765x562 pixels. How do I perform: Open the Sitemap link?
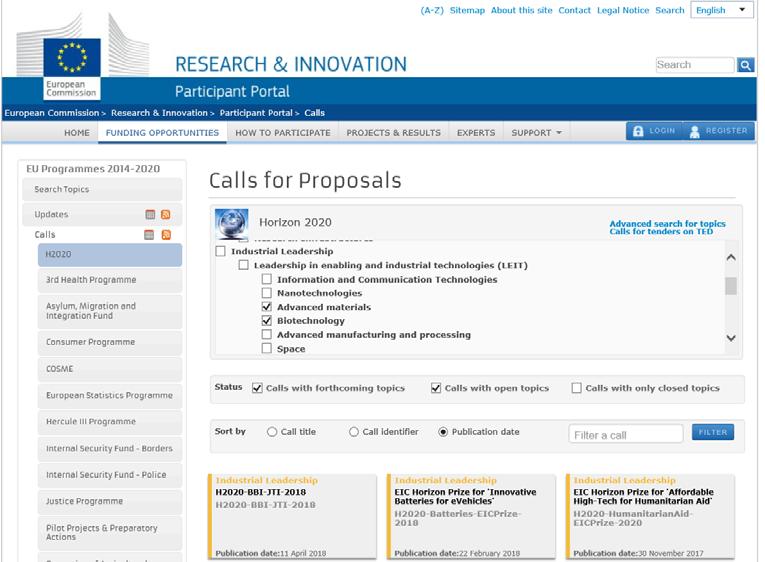[467, 10]
